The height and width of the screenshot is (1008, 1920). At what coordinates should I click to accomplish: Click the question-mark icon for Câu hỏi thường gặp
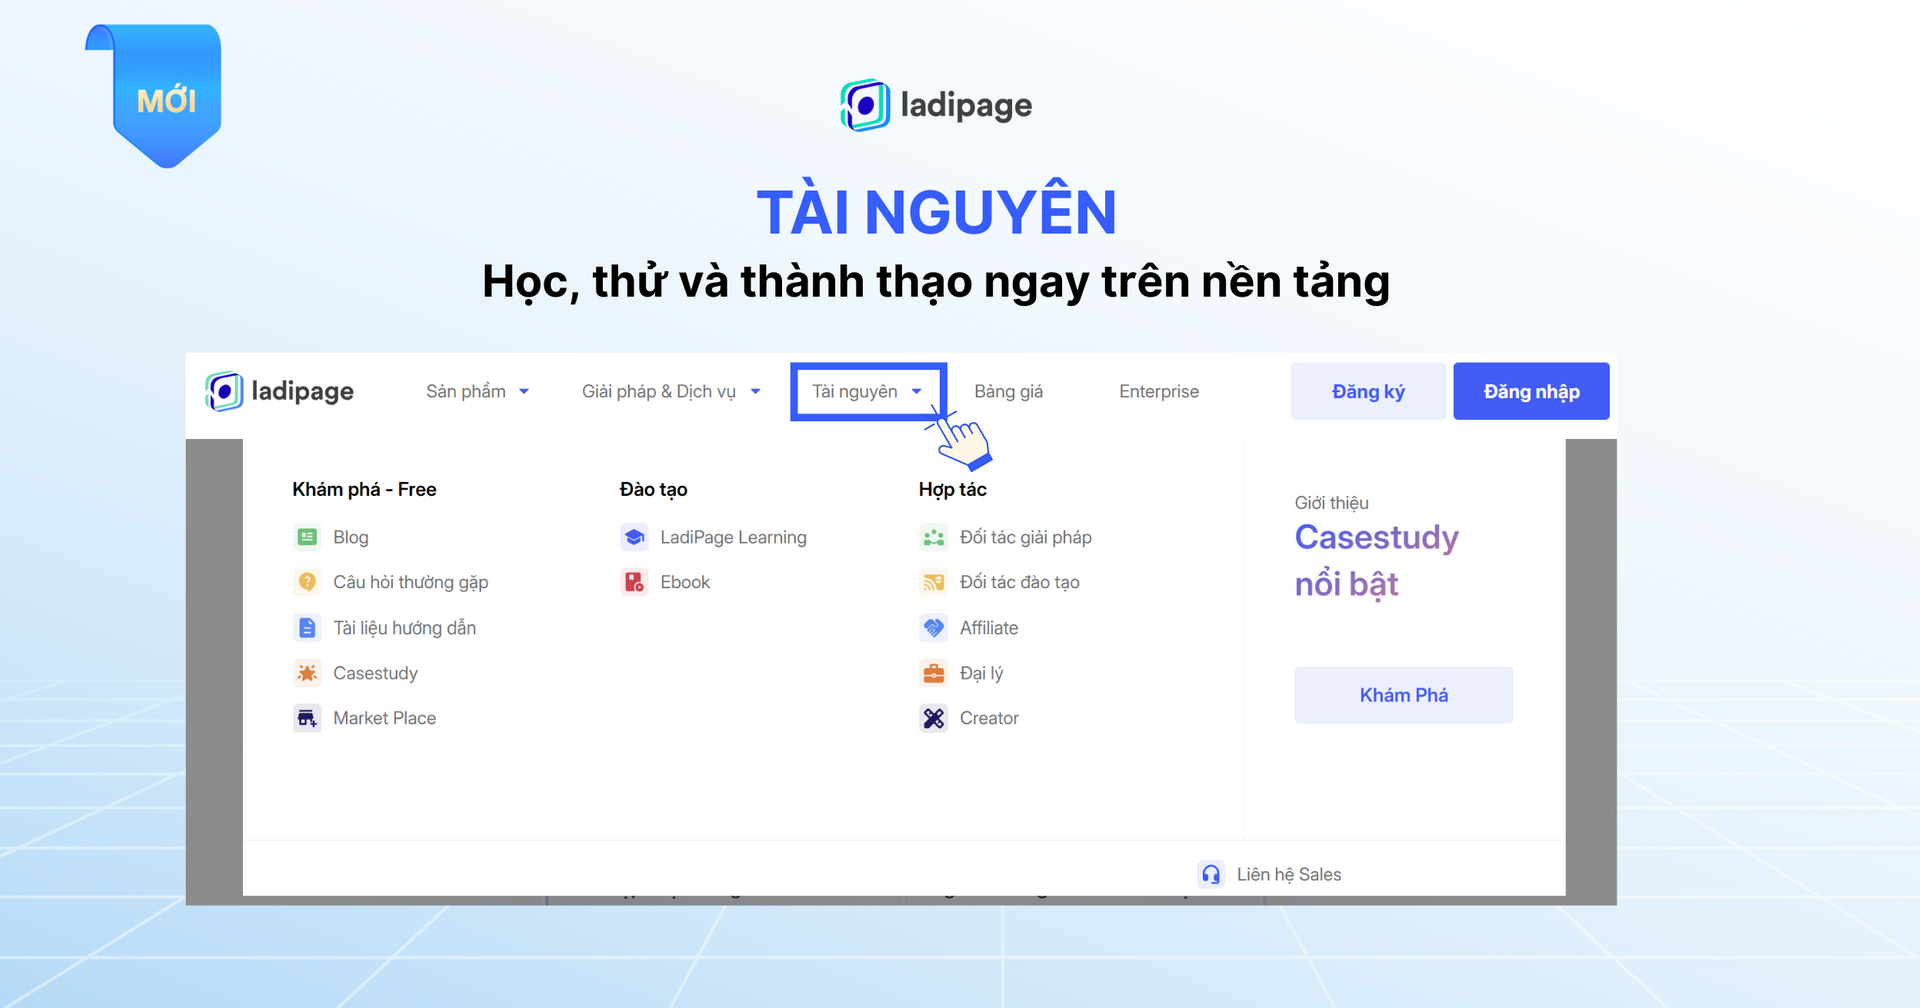click(x=307, y=582)
